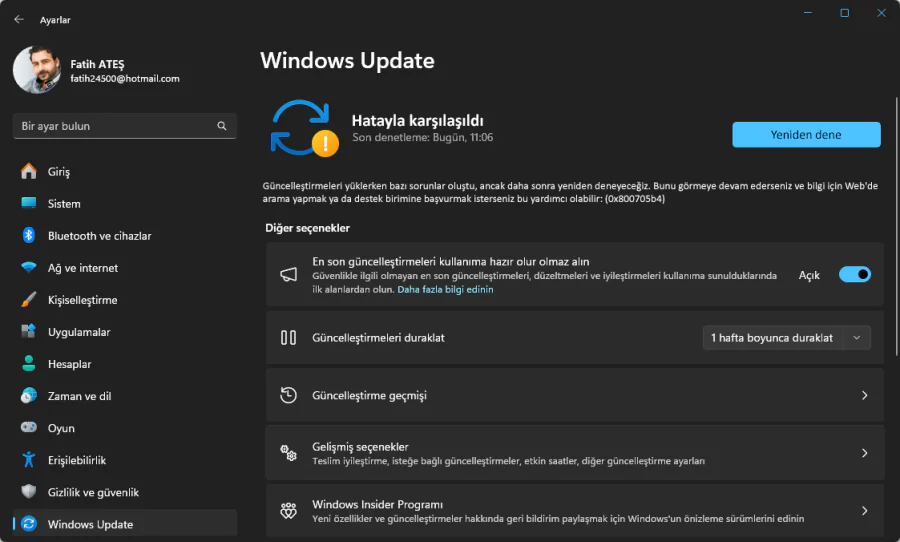This screenshot has height=542, width=900.
Task: Select '1 hafta boyunca duraklat' button
Action: pyautogui.click(x=772, y=338)
